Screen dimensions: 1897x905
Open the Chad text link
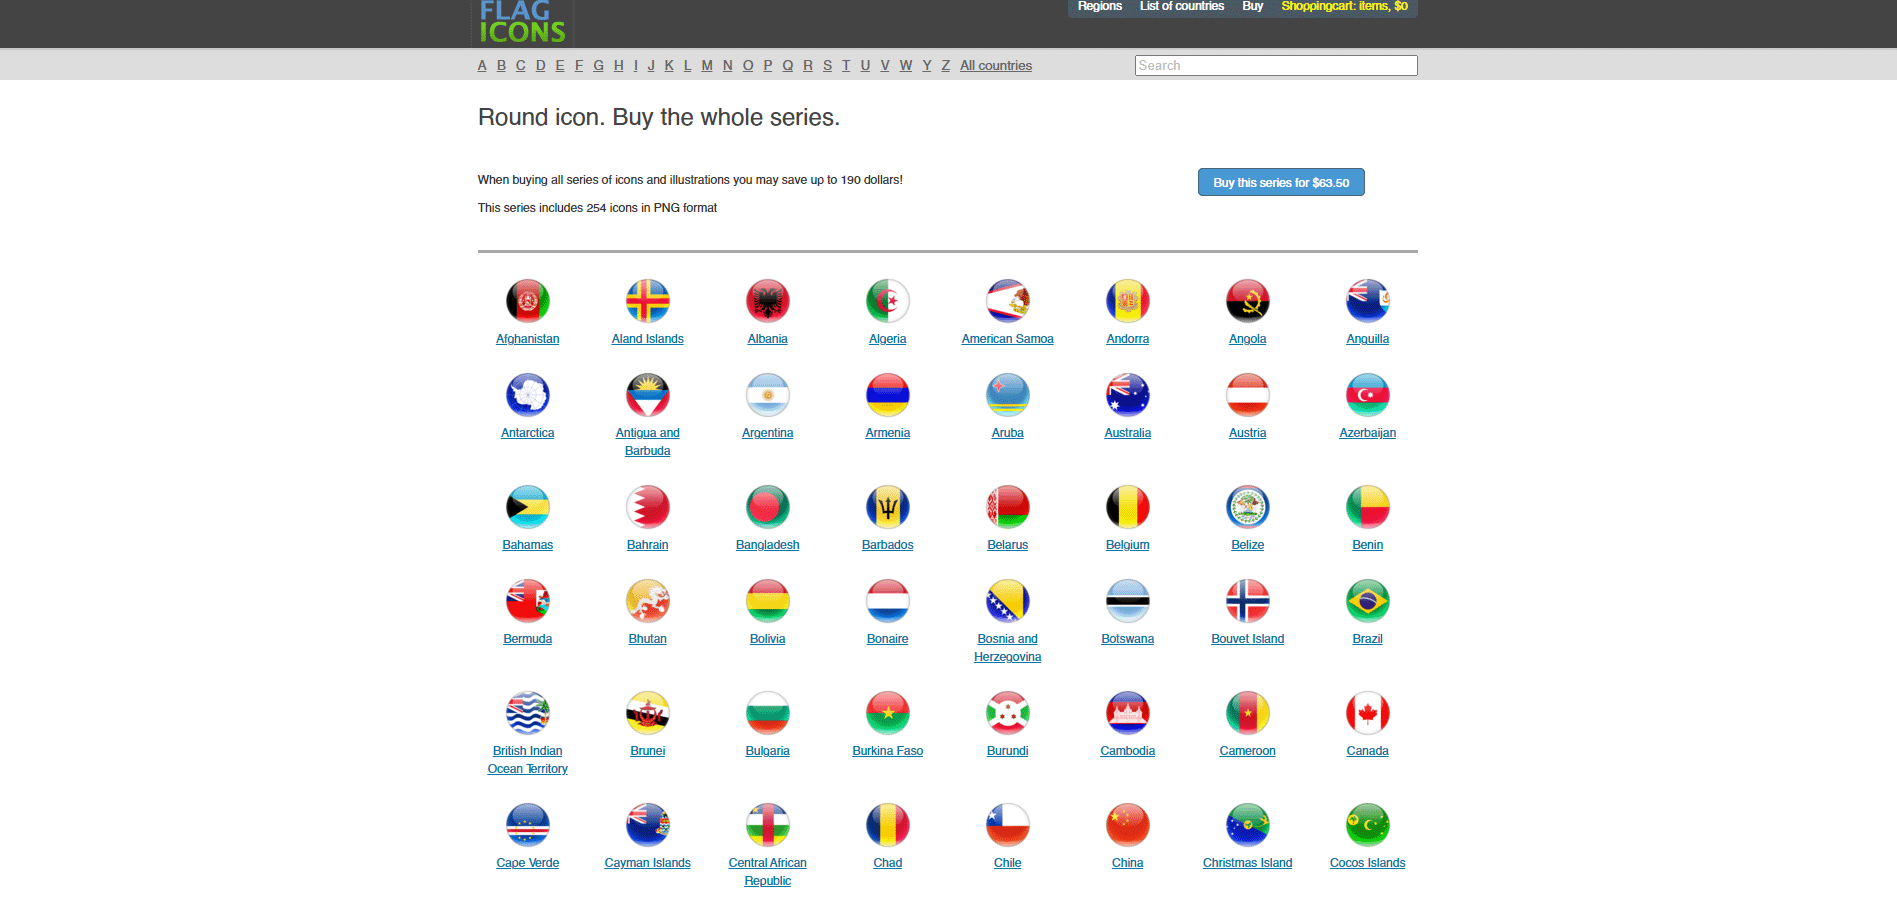click(x=888, y=863)
